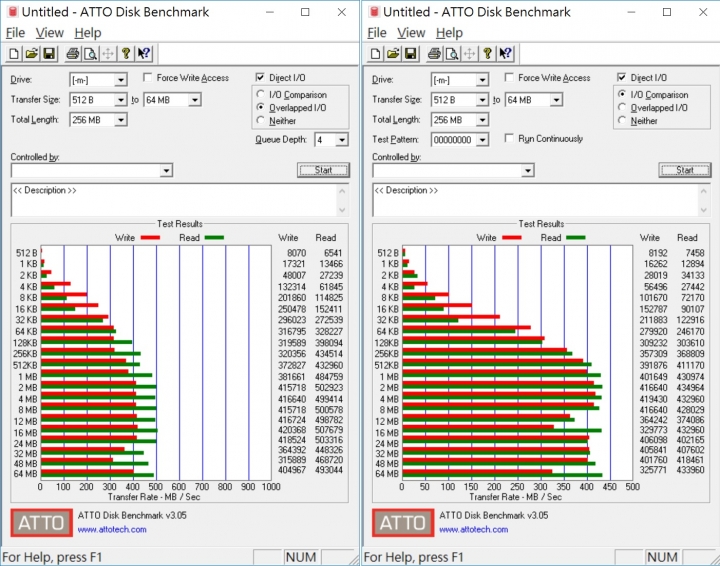This screenshot has width=720, height=566.
Task: Click description scrollbar down arrow, left window
Action: coord(342,210)
